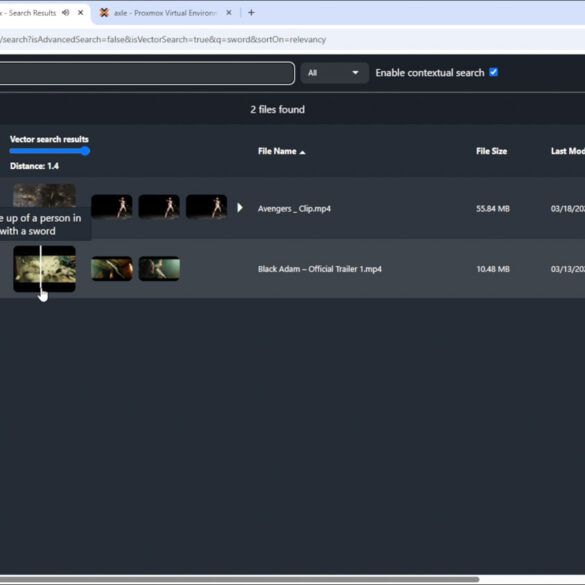This screenshot has height=585, width=585.
Task: Click the horizontal scrollbar at the bottom
Action: click(239, 579)
